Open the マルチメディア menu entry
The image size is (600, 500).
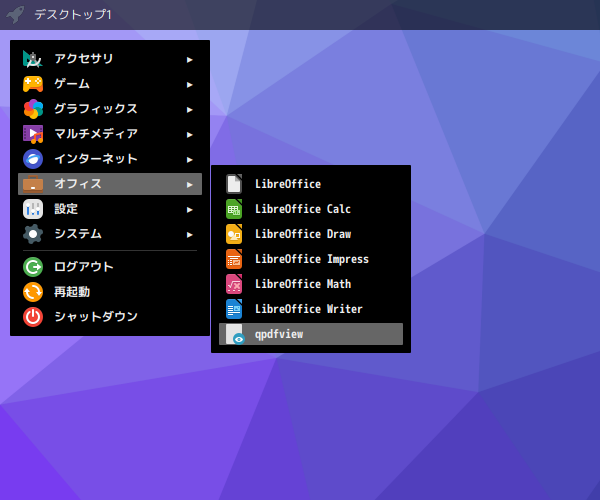coord(110,134)
